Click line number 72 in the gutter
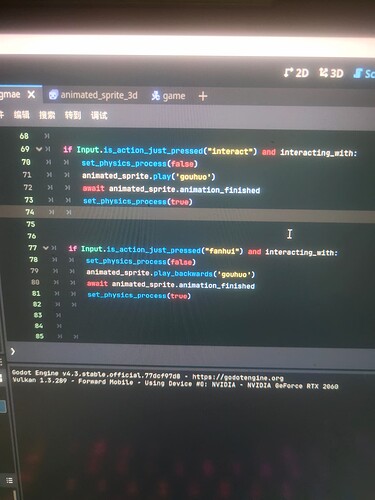Screen dimensions: 375x500 (x=28, y=187)
